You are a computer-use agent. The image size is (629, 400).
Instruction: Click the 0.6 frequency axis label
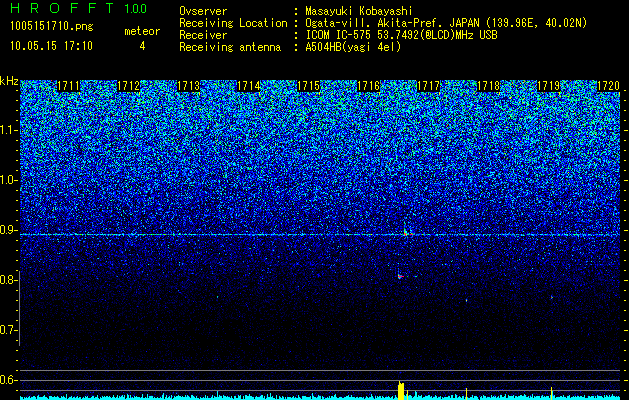click(x=8, y=380)
